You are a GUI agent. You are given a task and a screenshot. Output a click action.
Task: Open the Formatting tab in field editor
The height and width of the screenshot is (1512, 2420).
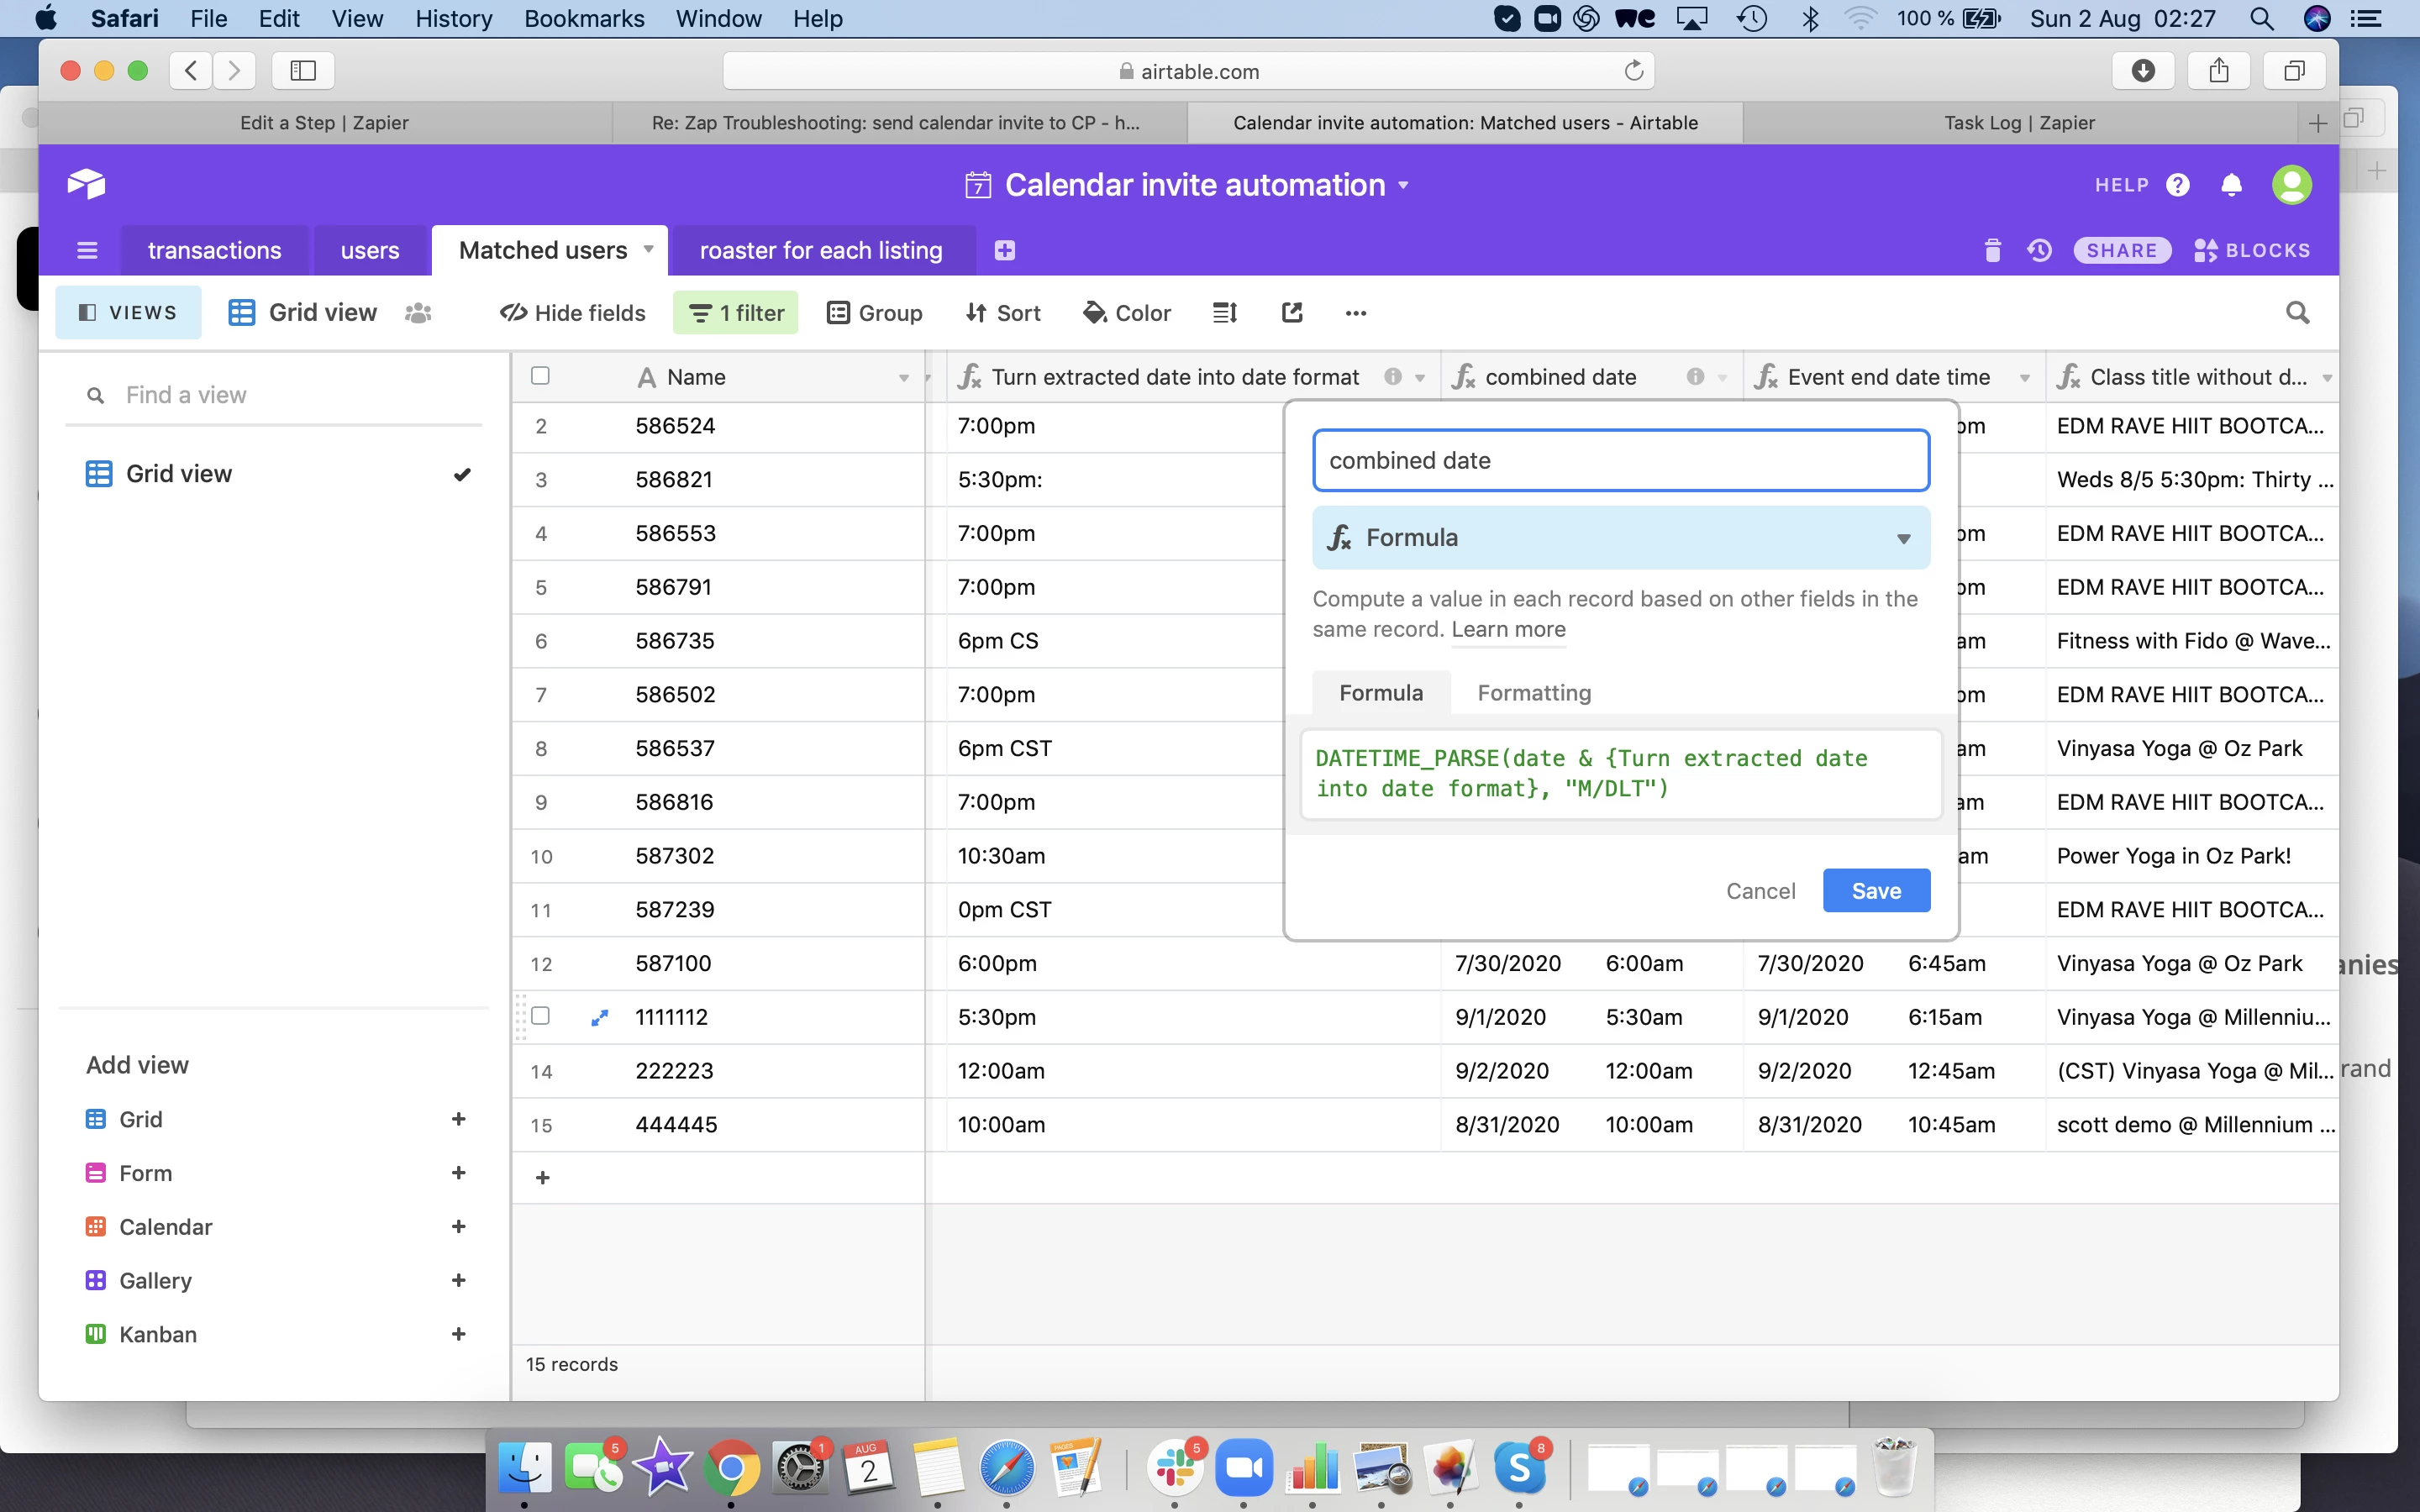click(1534, 693)
